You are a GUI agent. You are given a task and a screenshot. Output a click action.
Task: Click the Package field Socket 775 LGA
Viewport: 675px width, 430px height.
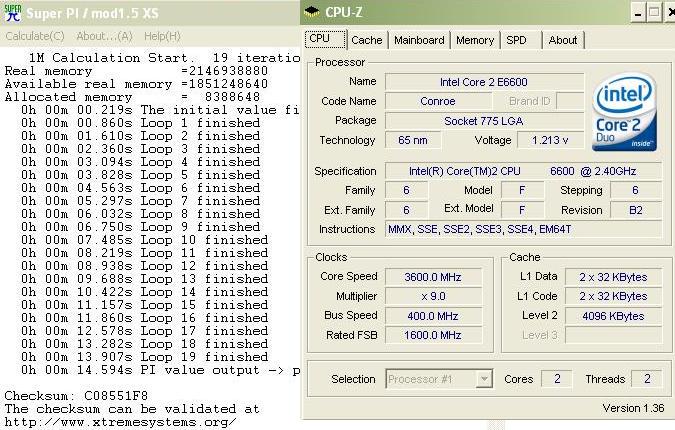pos(484,121)
